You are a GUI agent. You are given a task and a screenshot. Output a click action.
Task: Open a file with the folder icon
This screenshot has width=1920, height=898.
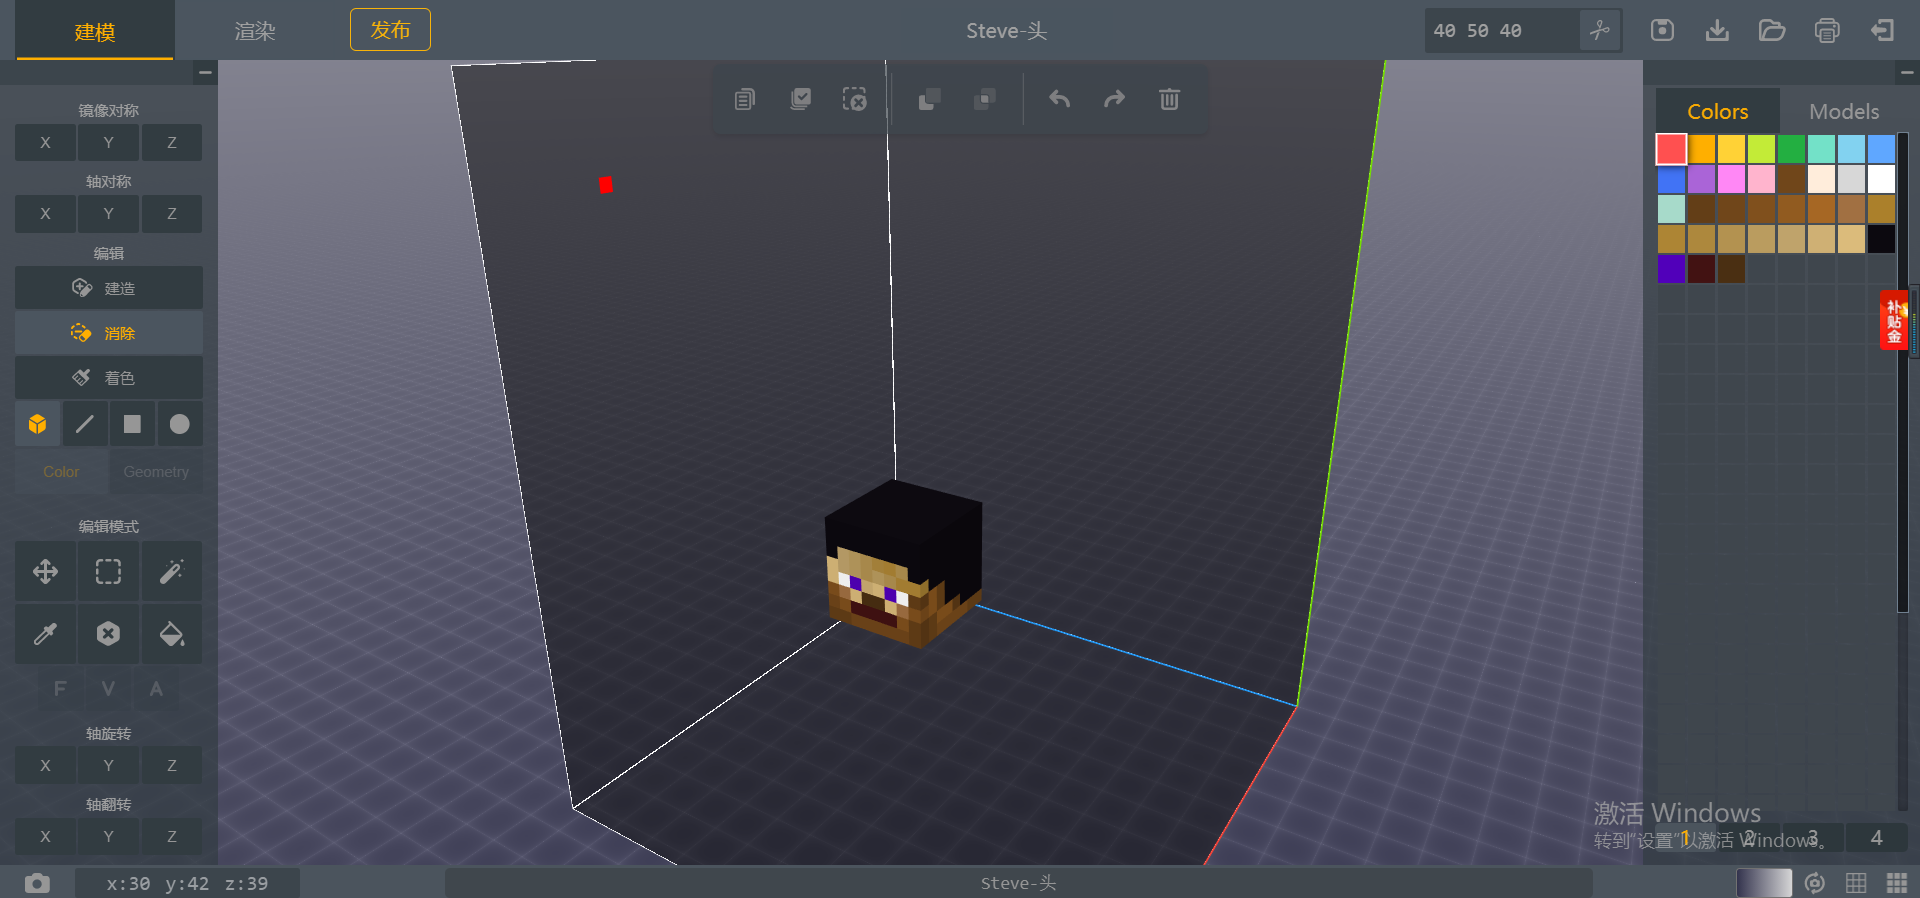pyautogui.click(x=1772, y=31)
